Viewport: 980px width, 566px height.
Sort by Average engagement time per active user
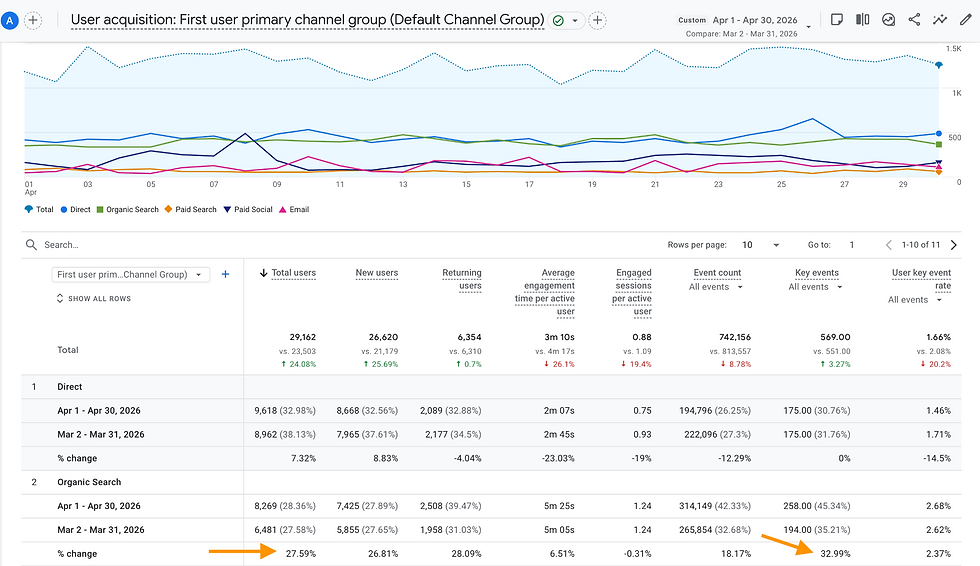pos(545,292)
